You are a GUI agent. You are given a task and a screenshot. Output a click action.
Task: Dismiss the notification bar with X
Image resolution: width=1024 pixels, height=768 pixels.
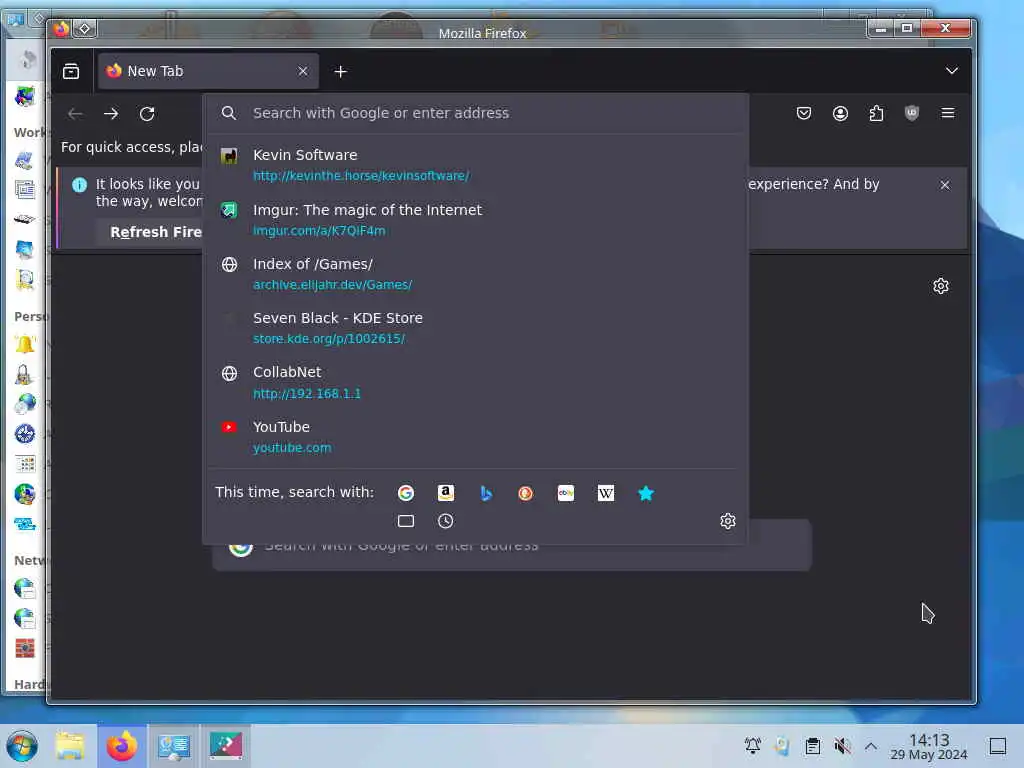coord(944,185)
